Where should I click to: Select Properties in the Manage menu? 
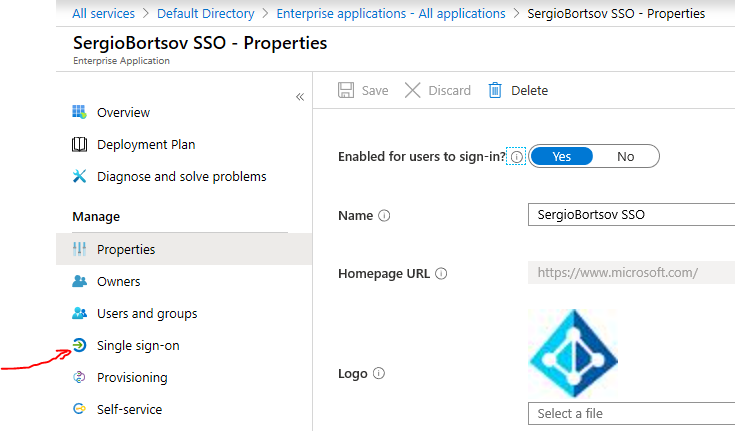coord(126,249)
